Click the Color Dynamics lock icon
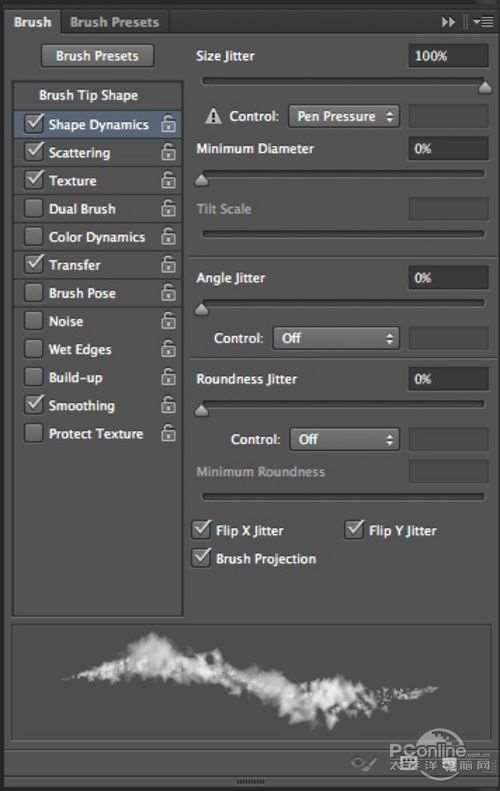Image resolution: width=500 pixels, height=791 pixels. pyautogui.click(x=169, y=237)
